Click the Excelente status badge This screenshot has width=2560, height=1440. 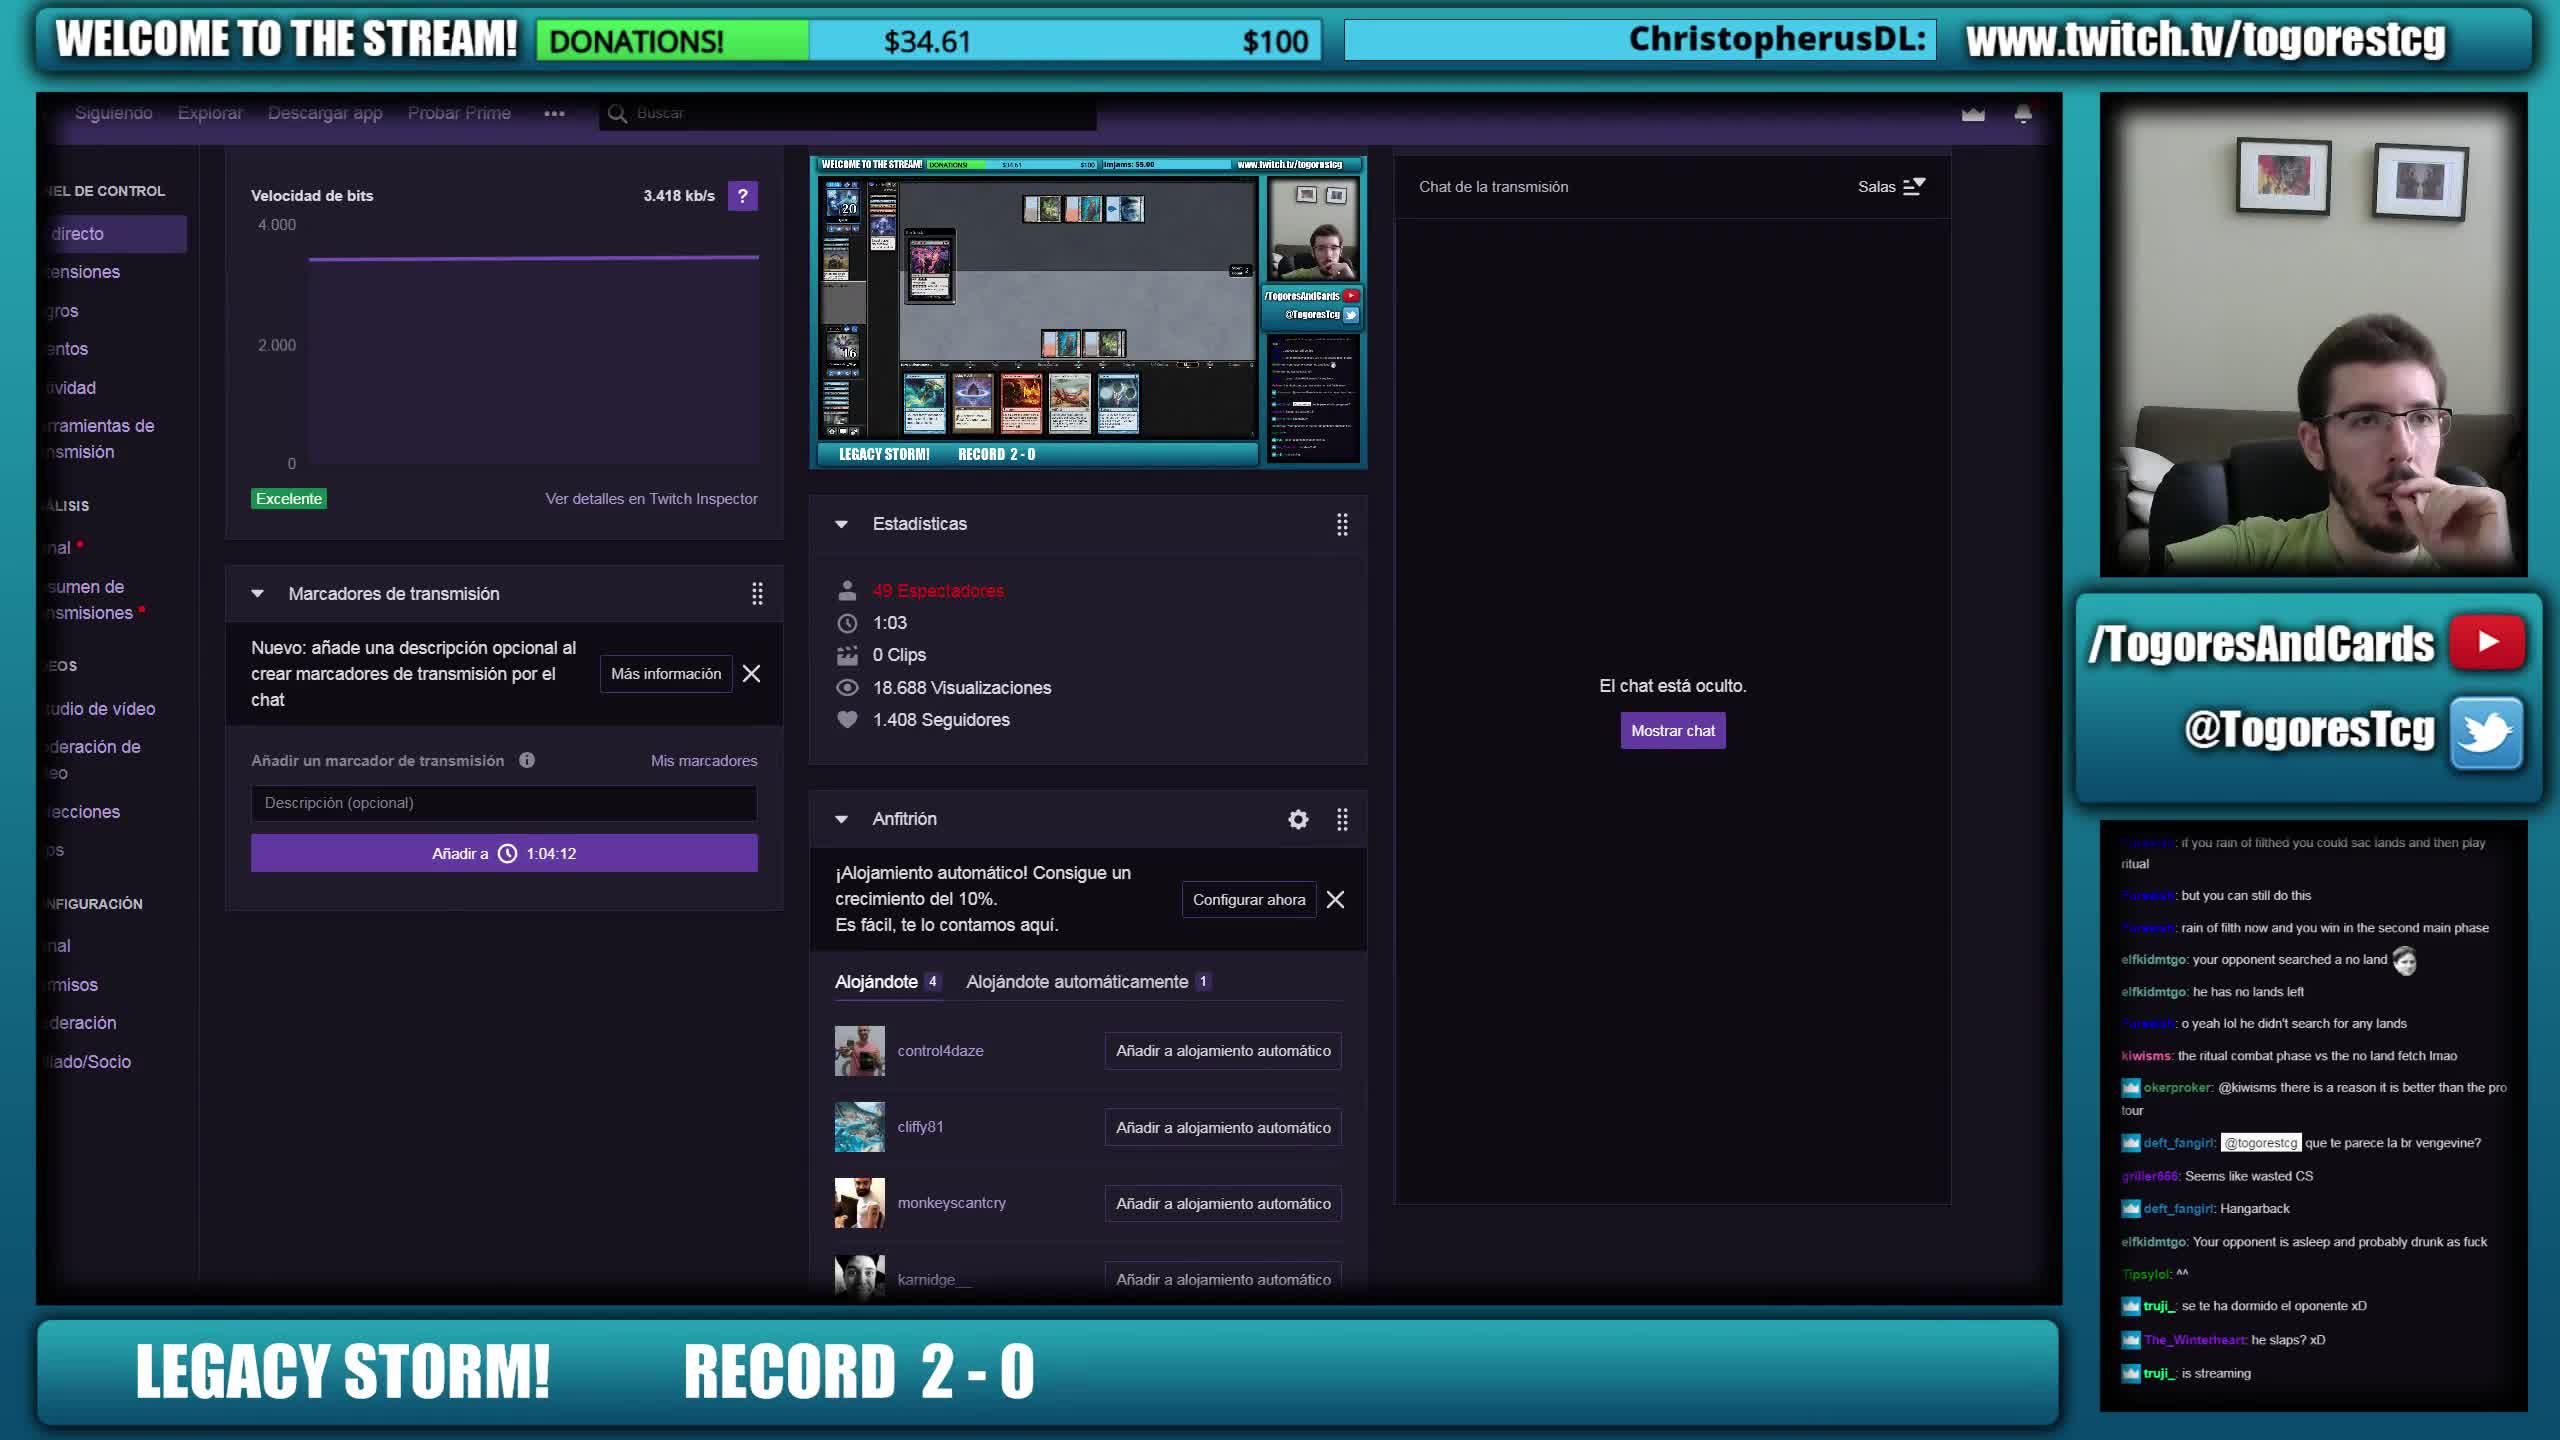289,499
